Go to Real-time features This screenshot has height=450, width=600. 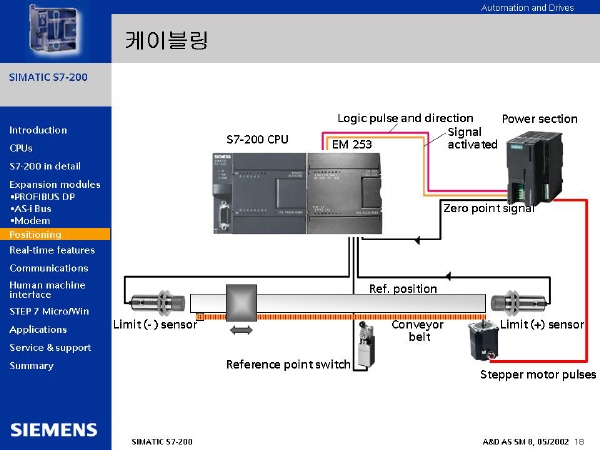pyautogui.click(x=52, y=250)
